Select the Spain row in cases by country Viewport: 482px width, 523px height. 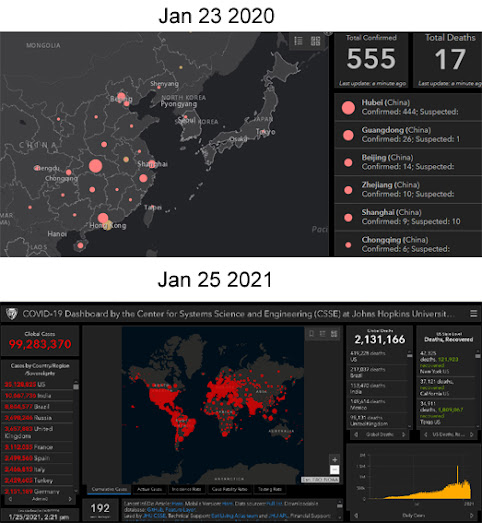pos(38,458)
